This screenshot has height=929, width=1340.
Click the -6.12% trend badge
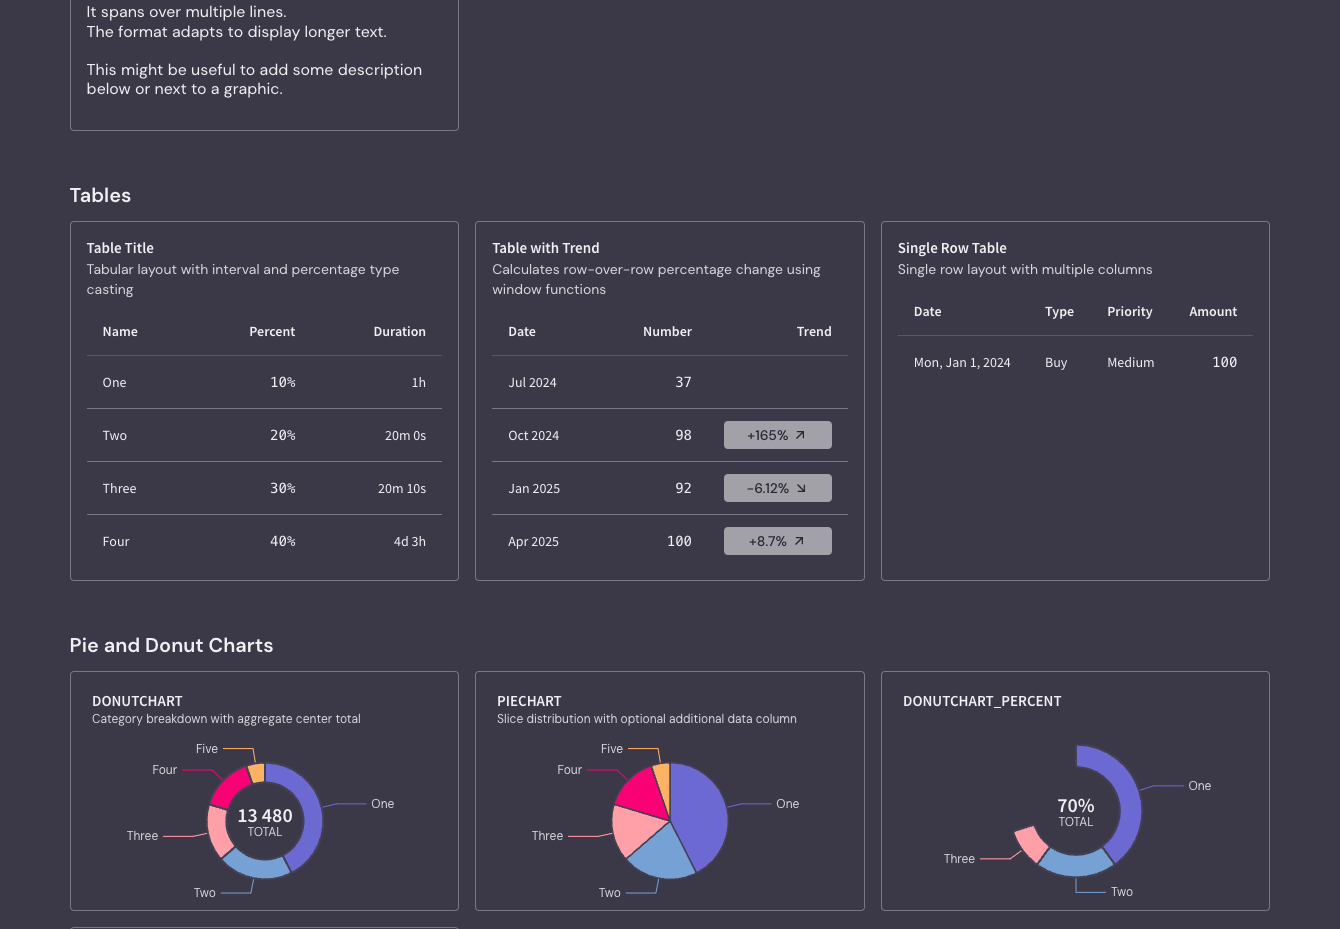pyautogui.click(x=778, y=488)
